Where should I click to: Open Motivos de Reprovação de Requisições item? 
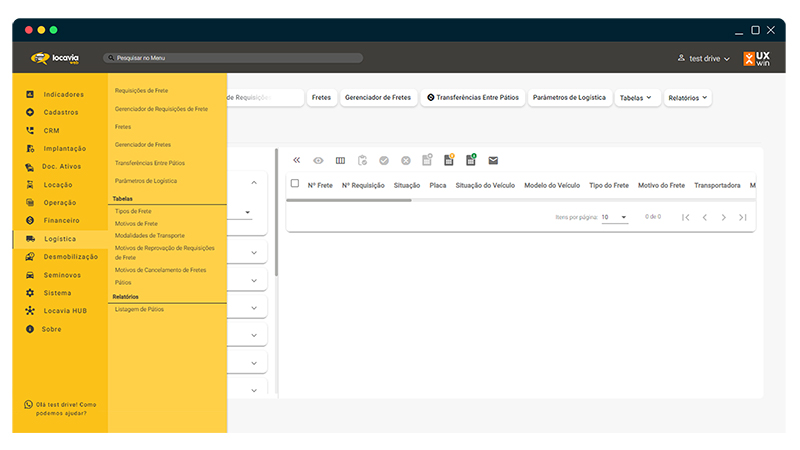coord(165,253)
